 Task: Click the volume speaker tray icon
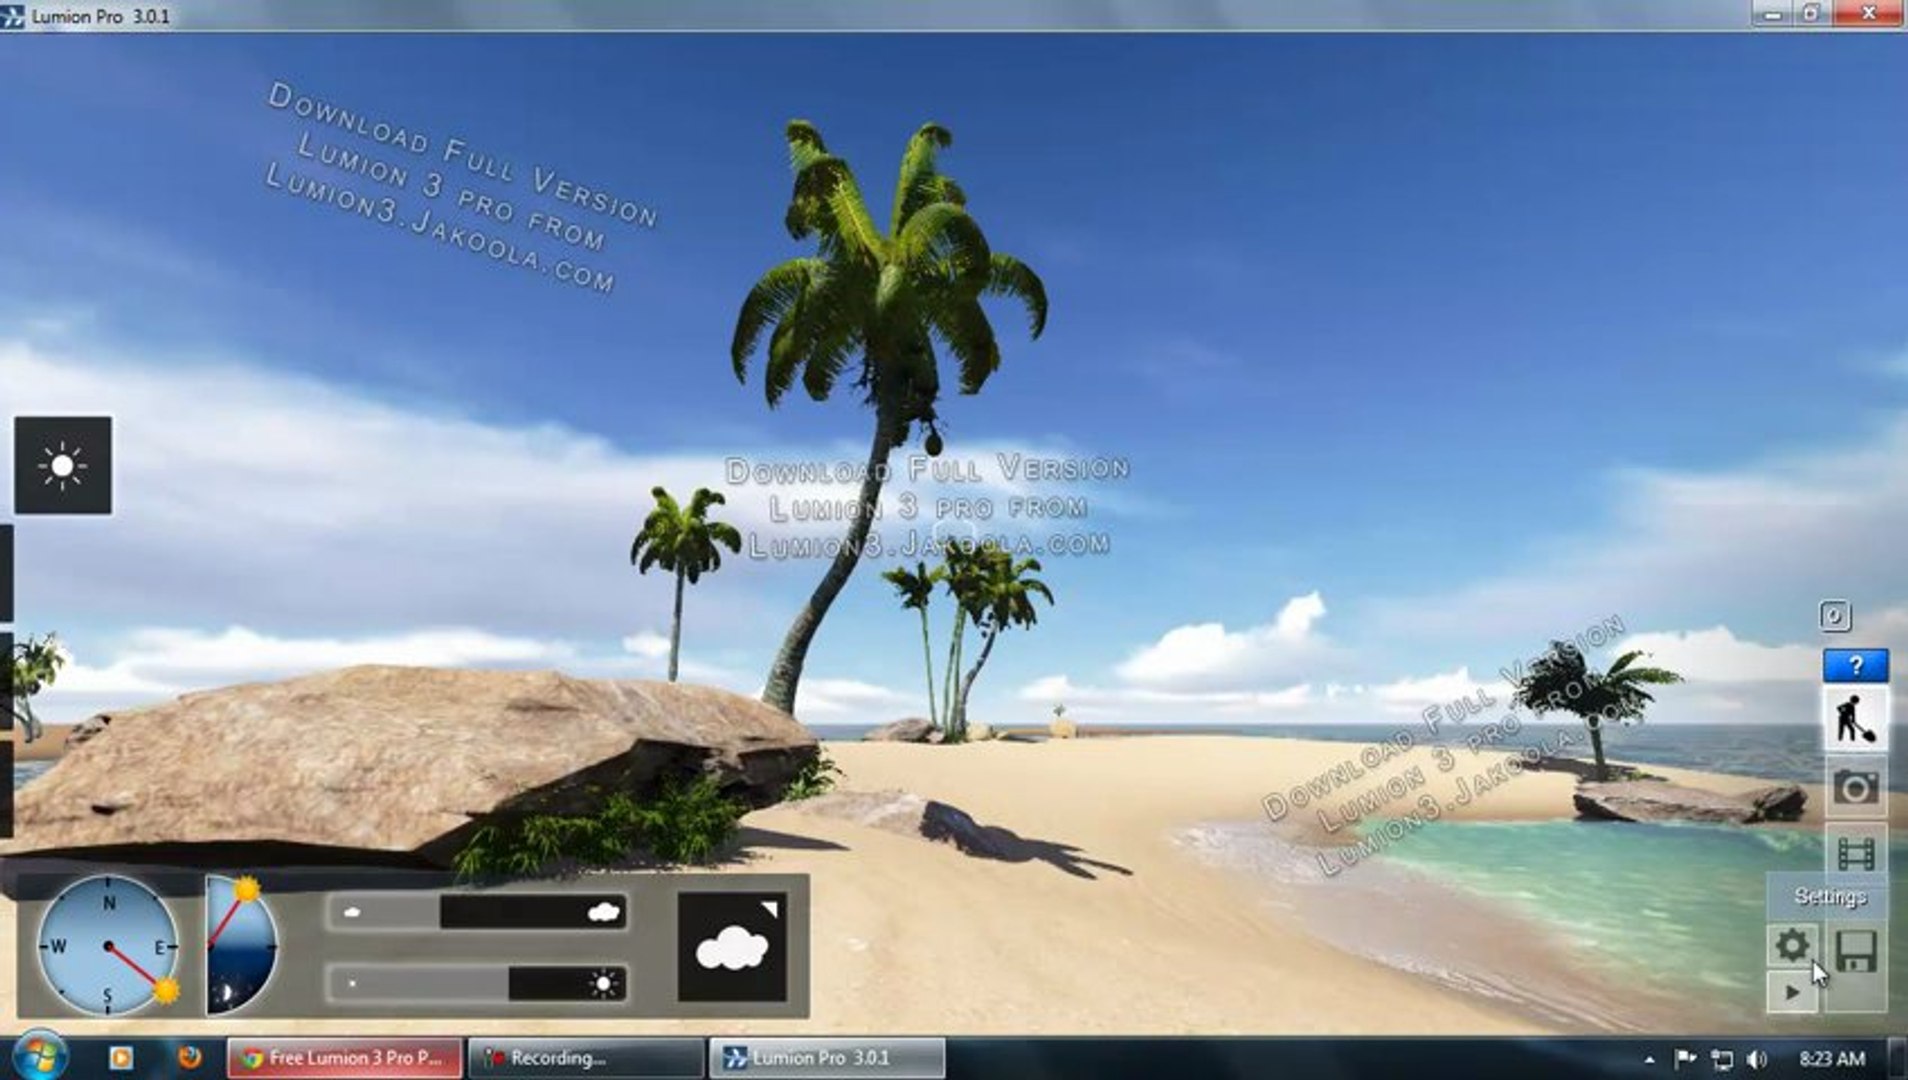1757,1059
